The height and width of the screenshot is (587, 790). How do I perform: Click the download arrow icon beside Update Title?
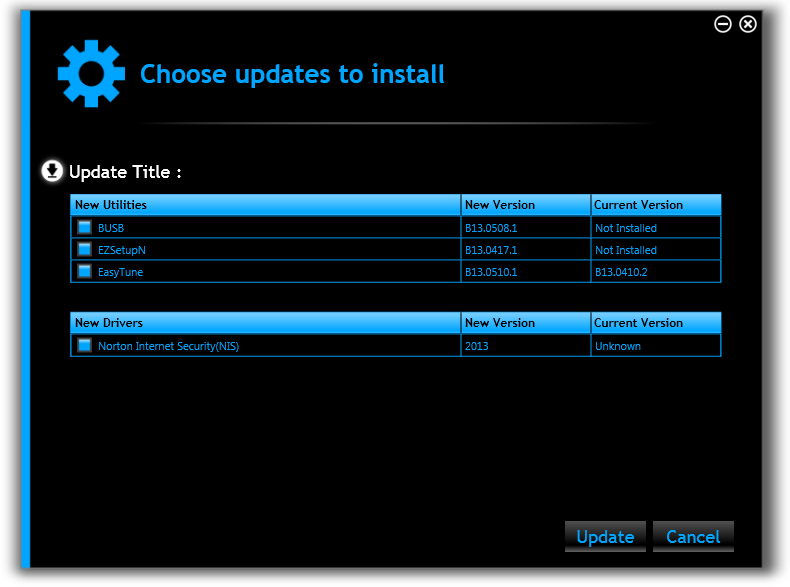(x=52, y=171)
